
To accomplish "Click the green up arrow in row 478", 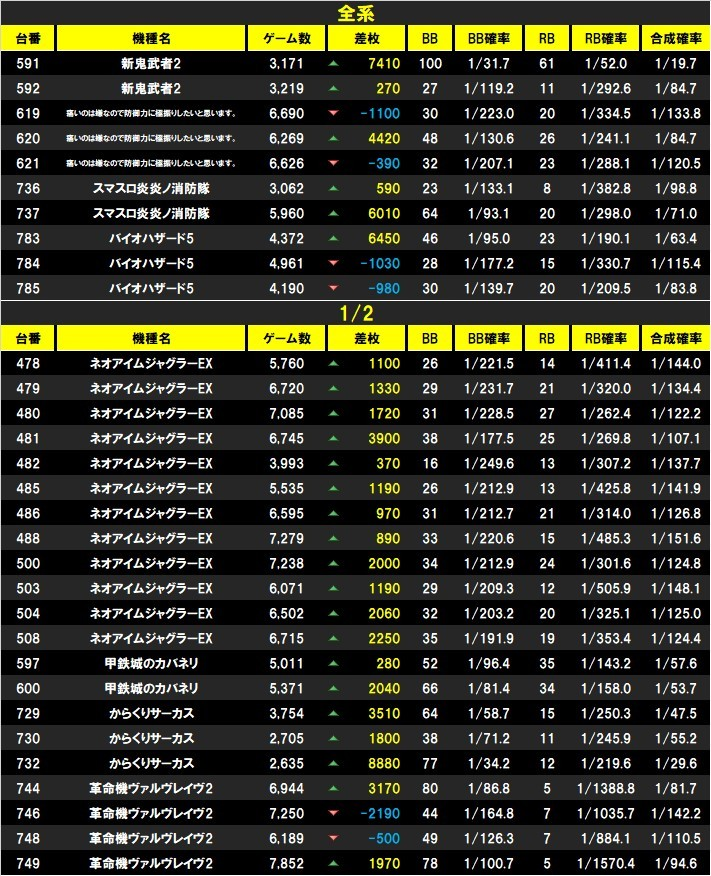I will (333, 364).
